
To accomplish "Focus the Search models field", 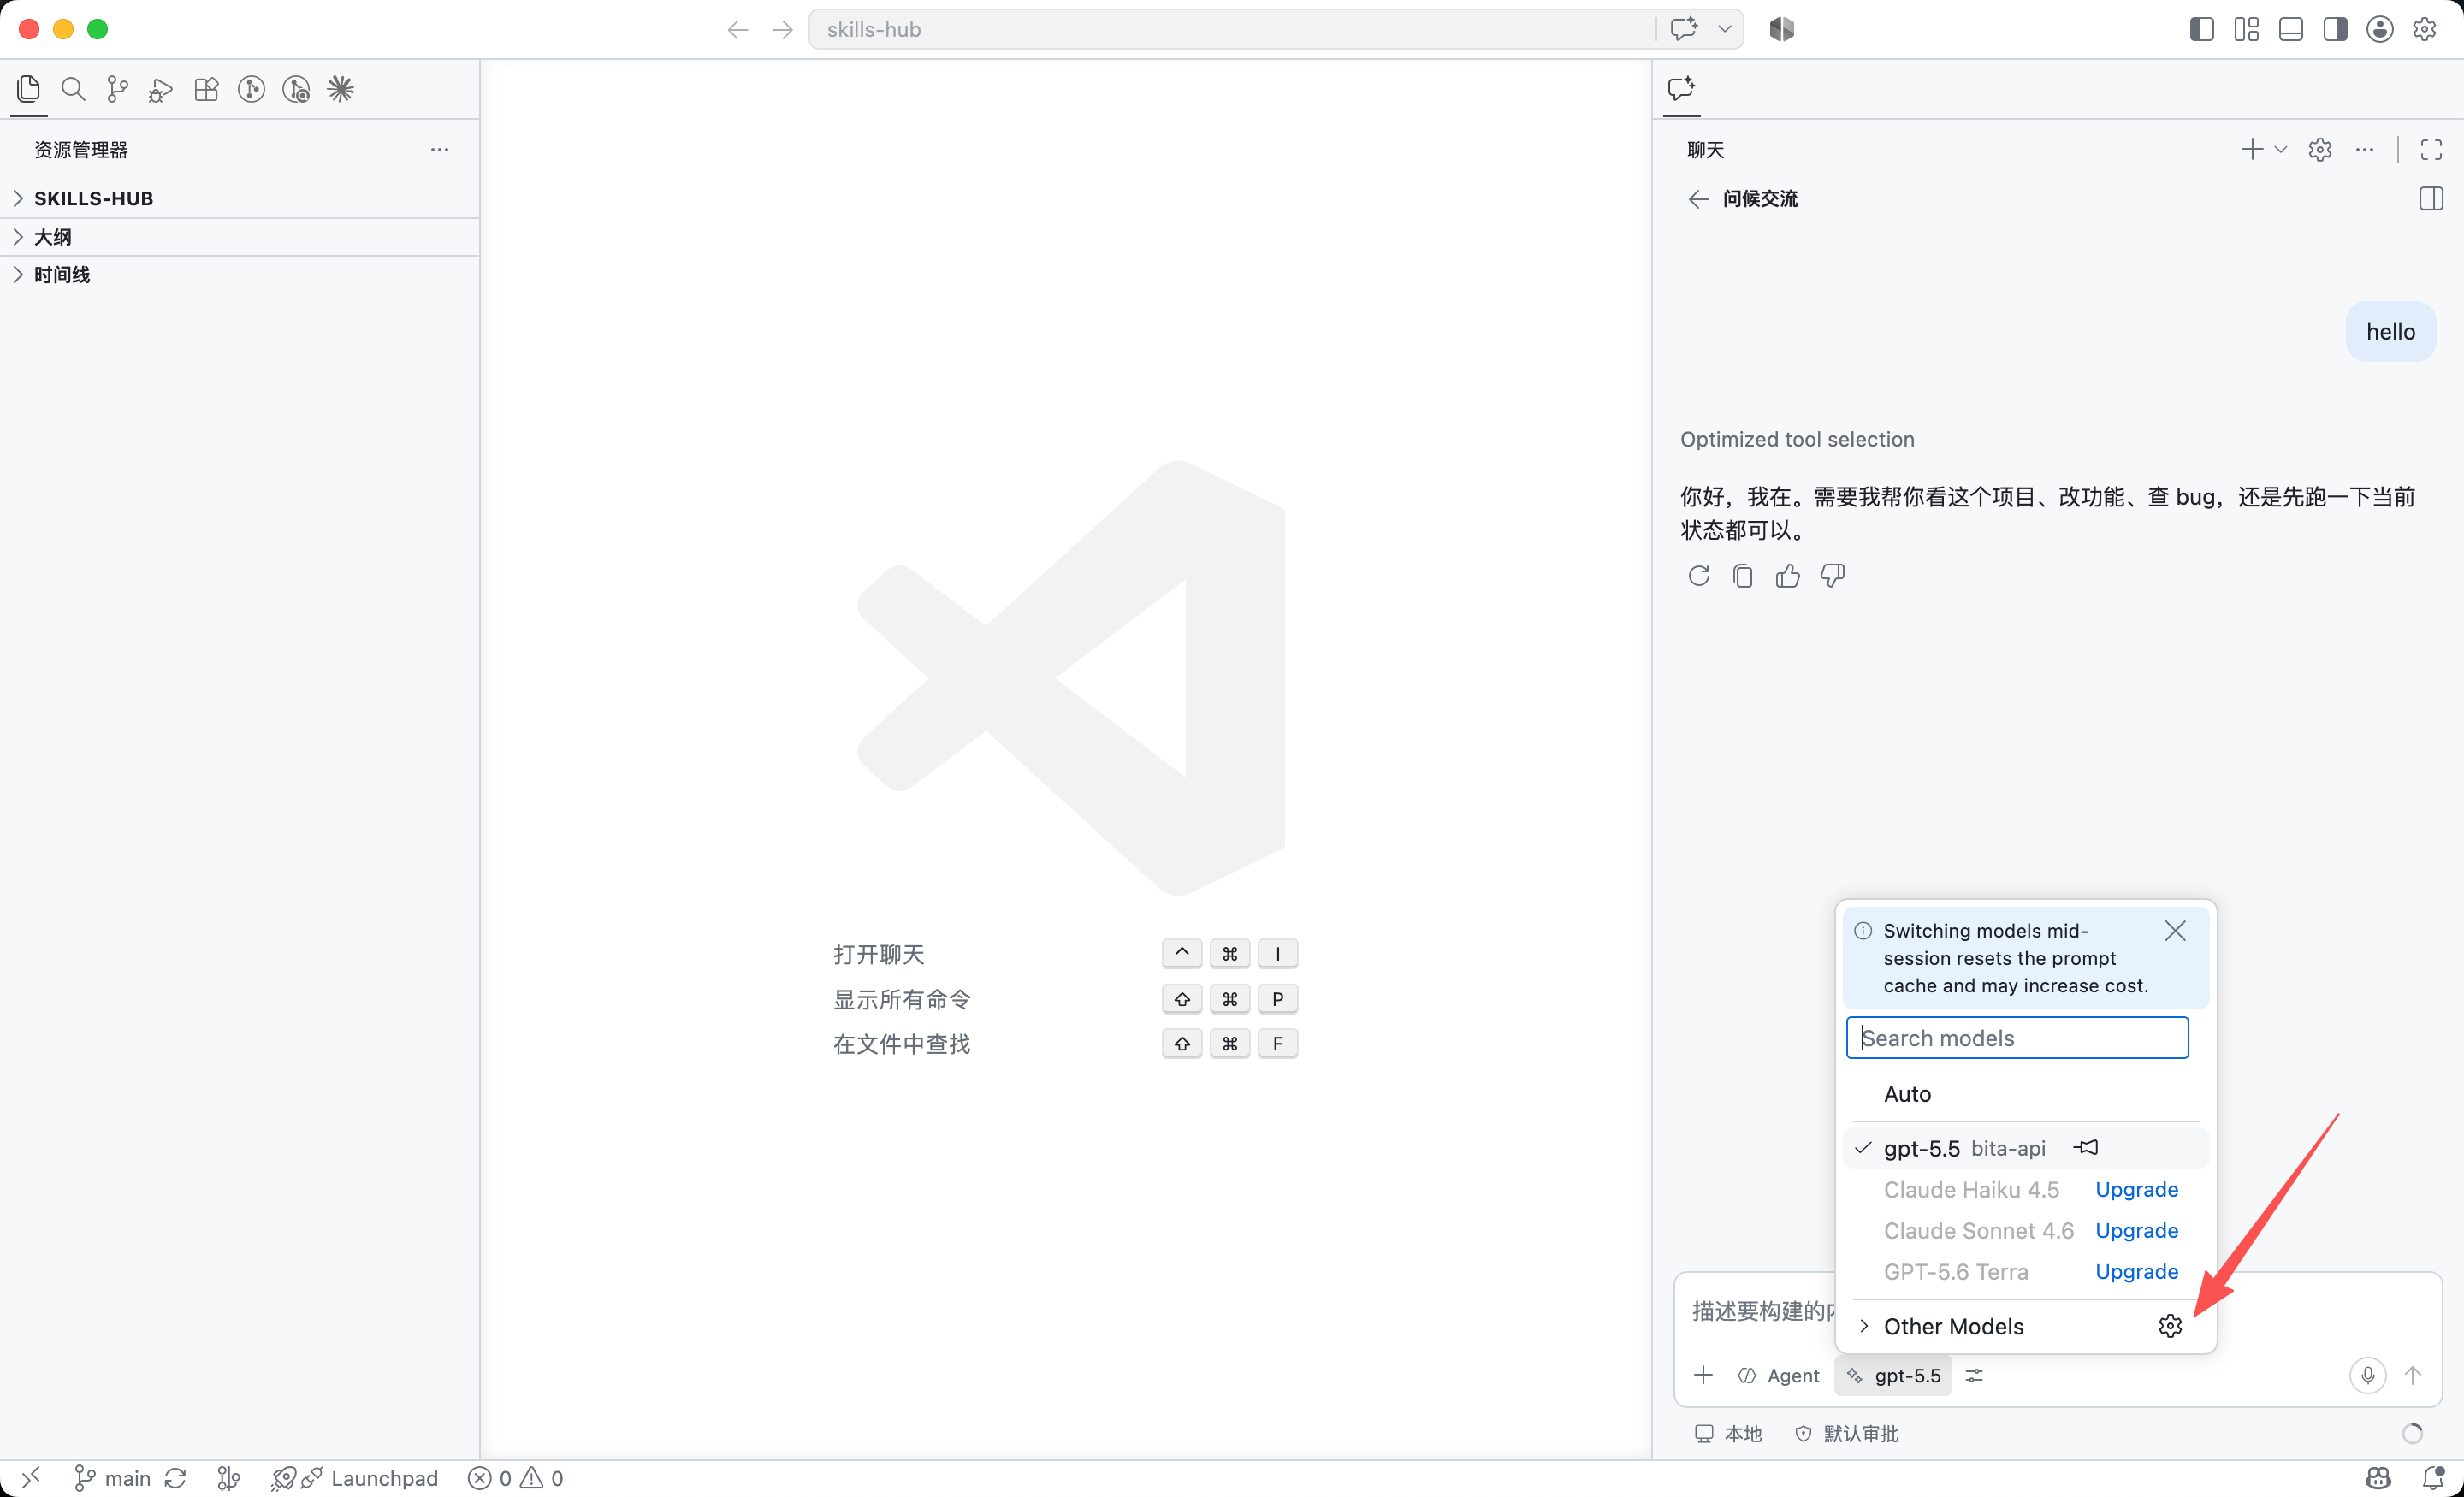I will point(2017,1038).
